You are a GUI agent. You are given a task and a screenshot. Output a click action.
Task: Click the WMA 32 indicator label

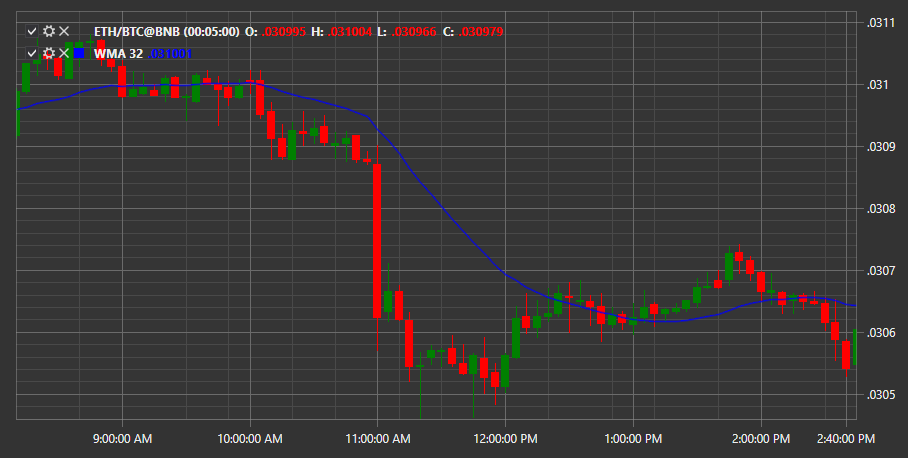[118, 54]
